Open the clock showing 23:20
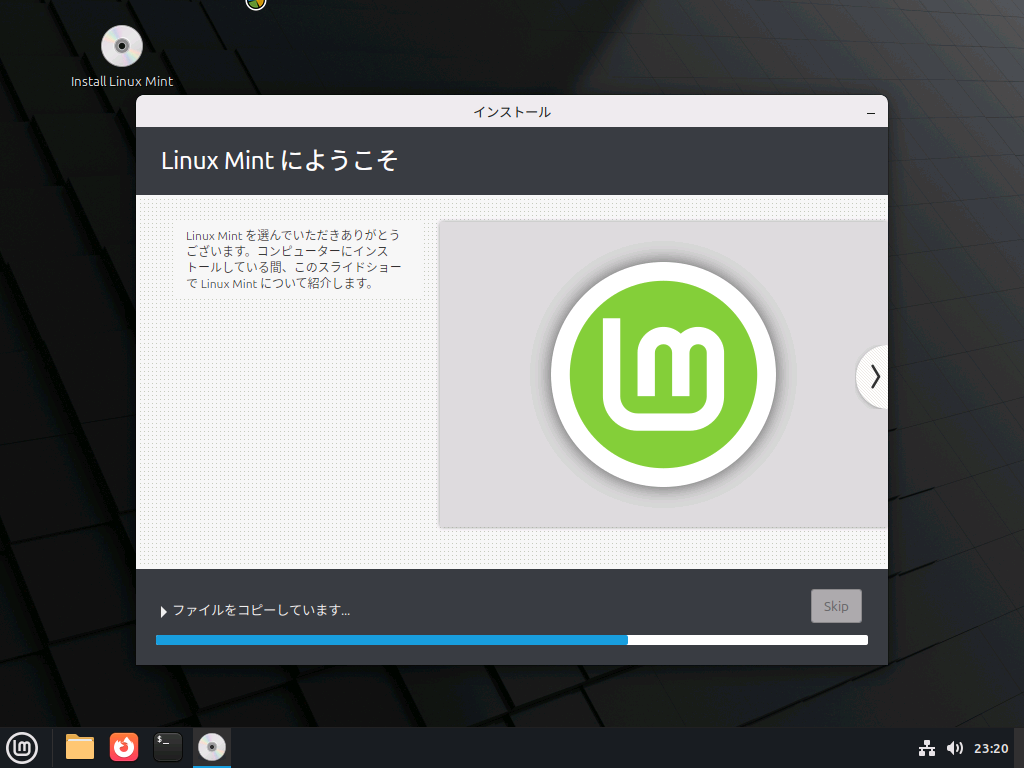This screenshot has height=768, width=1024. [x=993, y=747]
